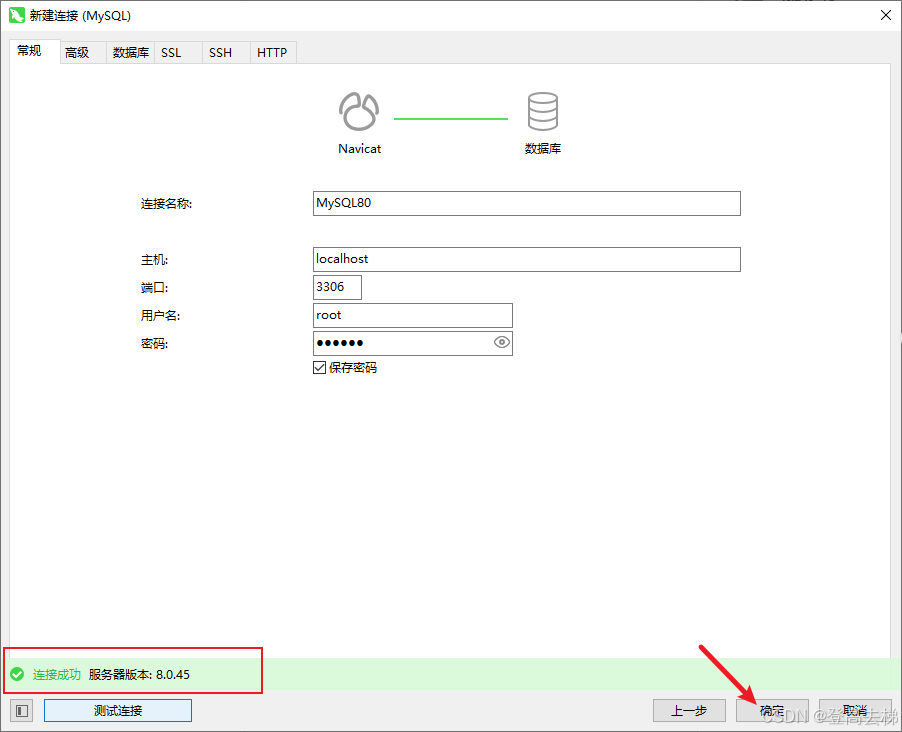Toggle the side panel icon at bottom-left
Image resolution: width=902 pixels, height=732 pixels.
[22, 711]
